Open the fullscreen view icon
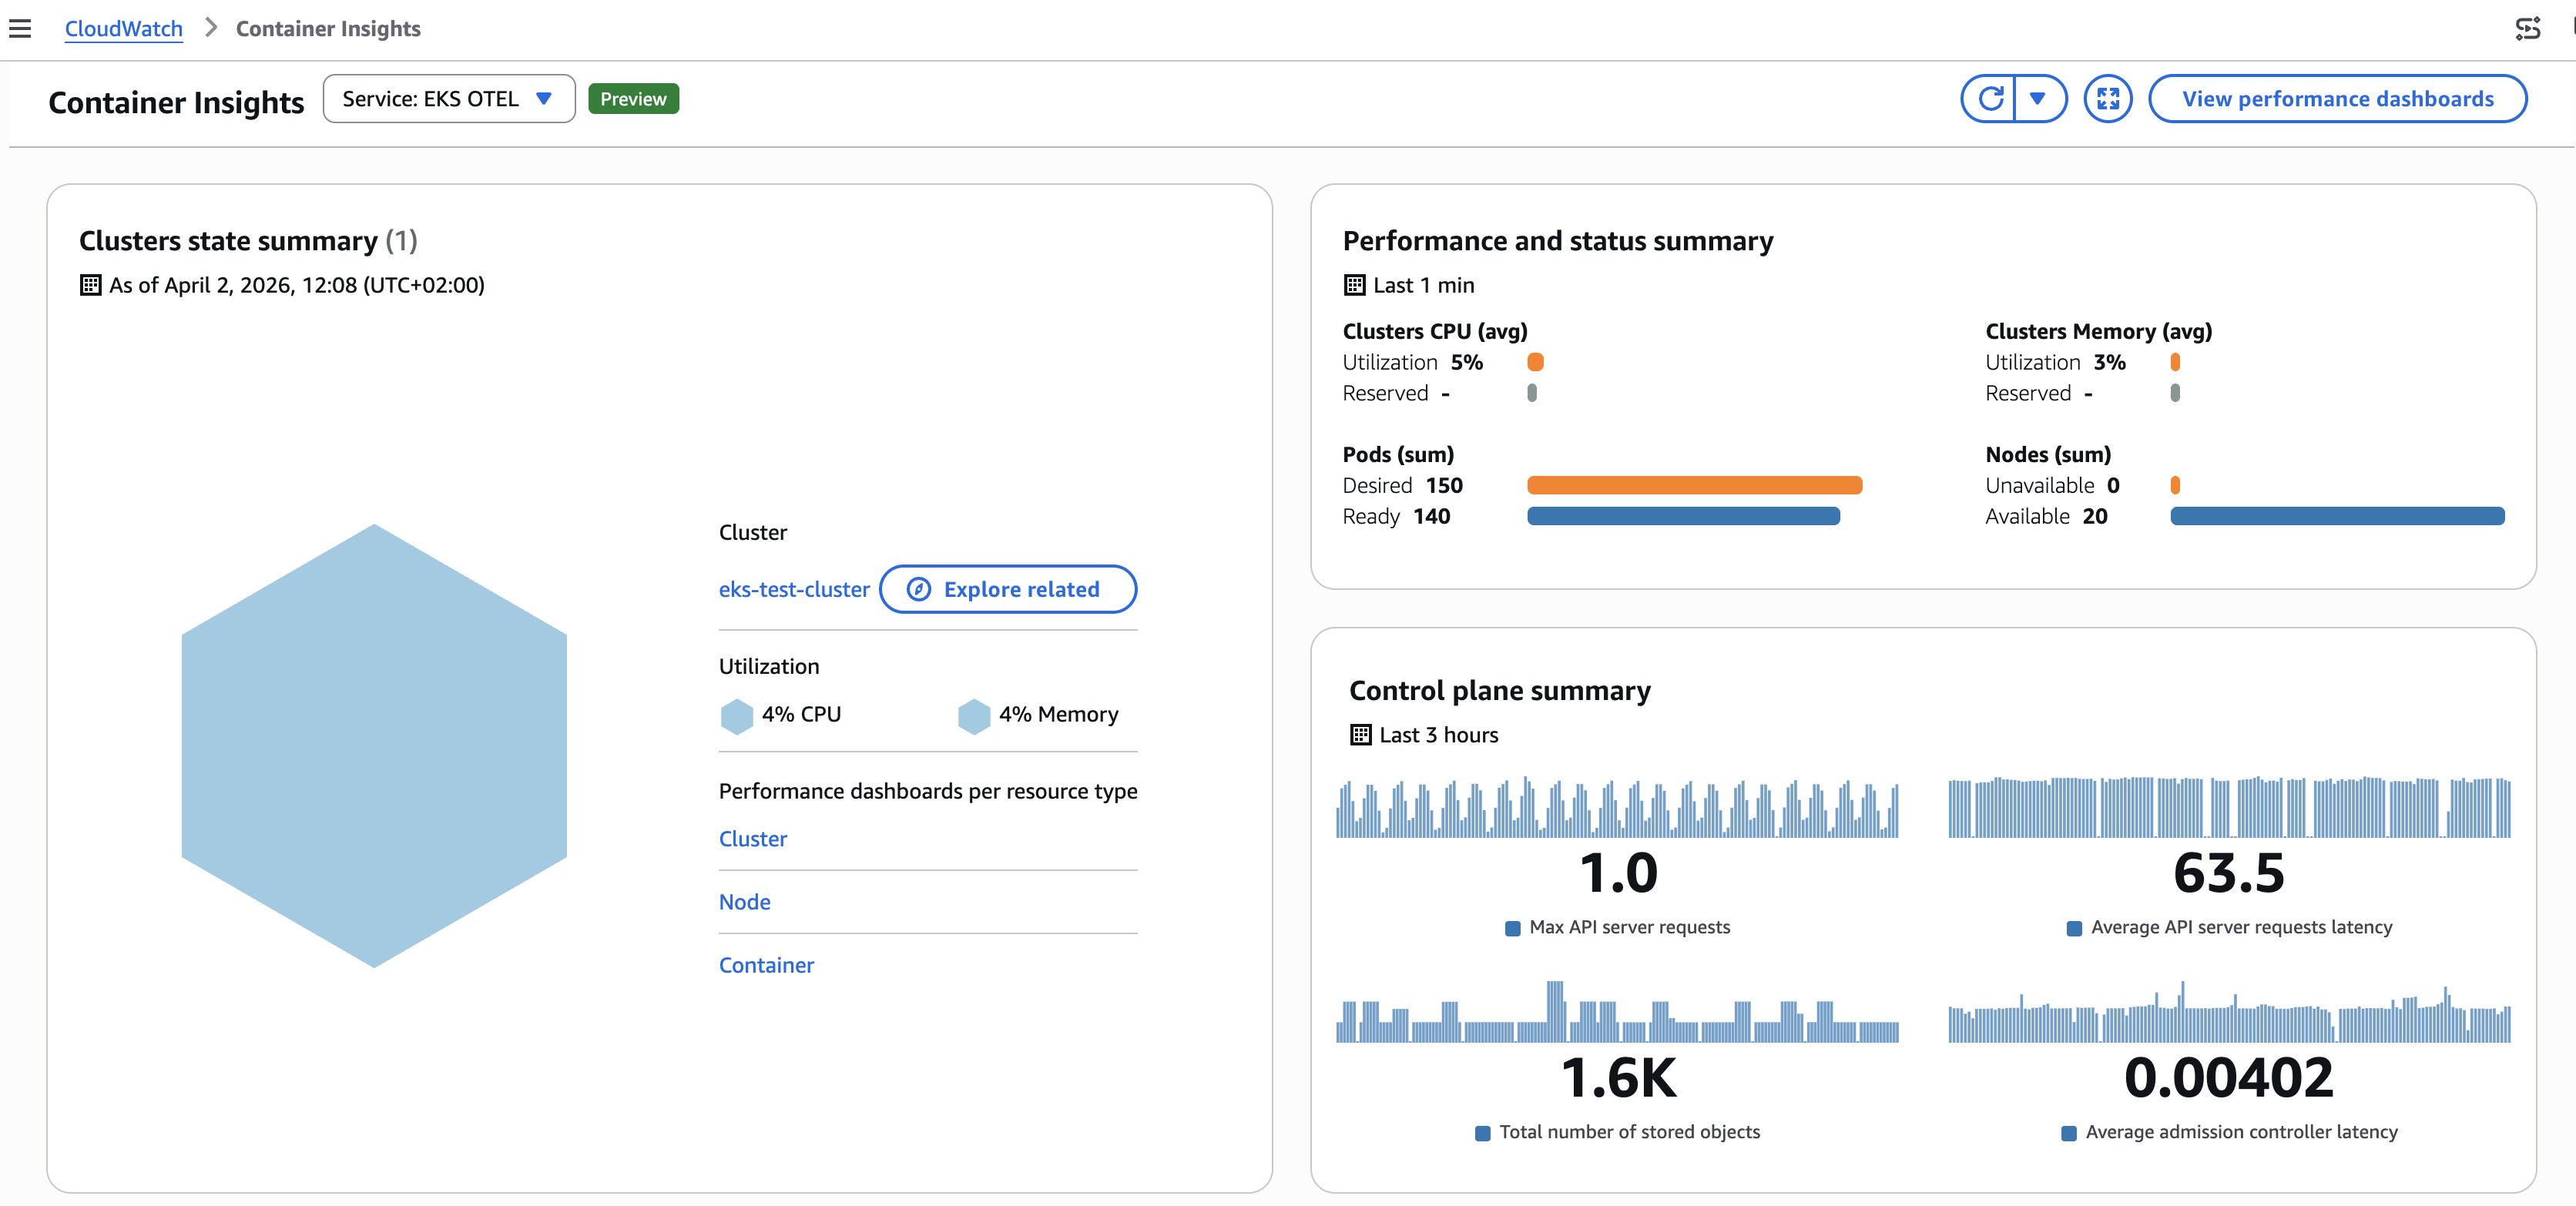 2107,98
